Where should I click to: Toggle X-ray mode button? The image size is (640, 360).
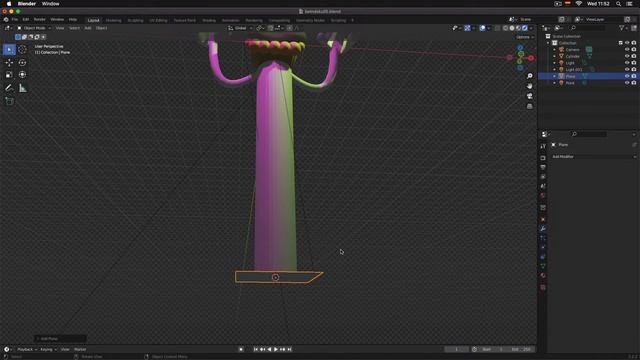click(x=497, y=28)
